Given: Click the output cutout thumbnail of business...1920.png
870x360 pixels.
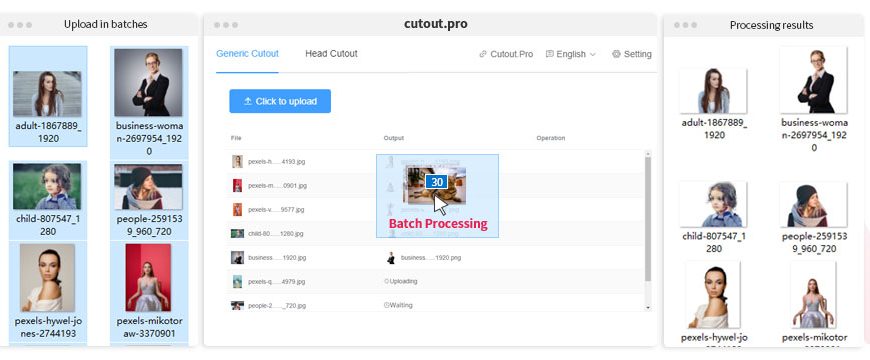Looking at the screenshot, I should (391, 257).
